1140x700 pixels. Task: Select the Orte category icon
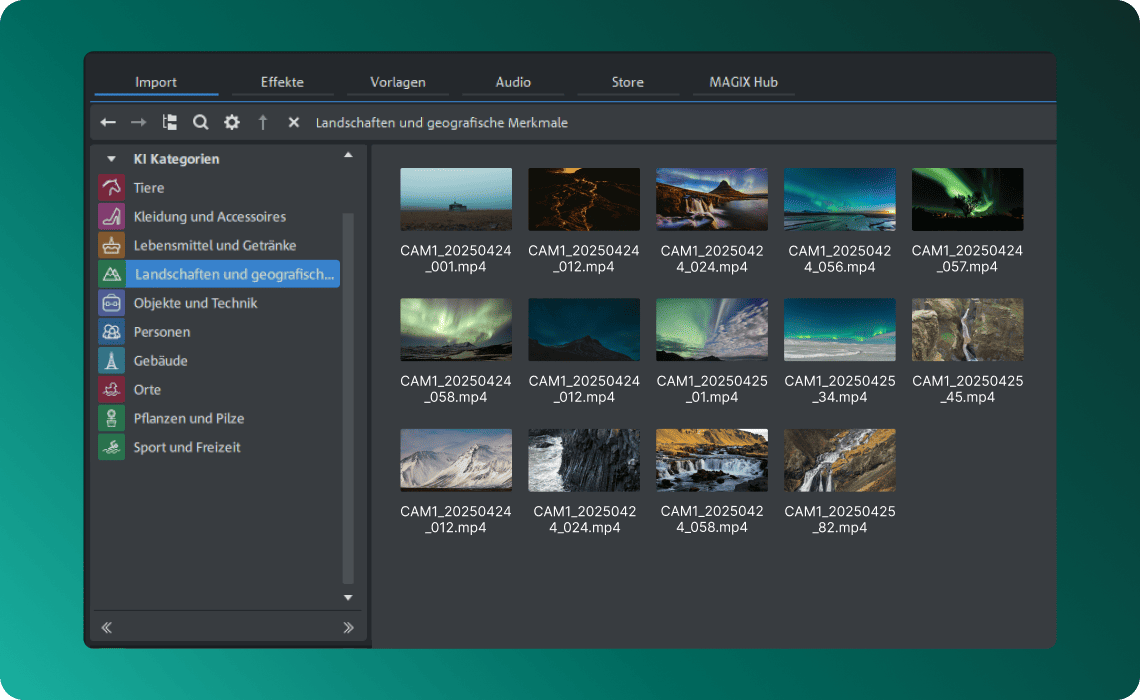111,390
